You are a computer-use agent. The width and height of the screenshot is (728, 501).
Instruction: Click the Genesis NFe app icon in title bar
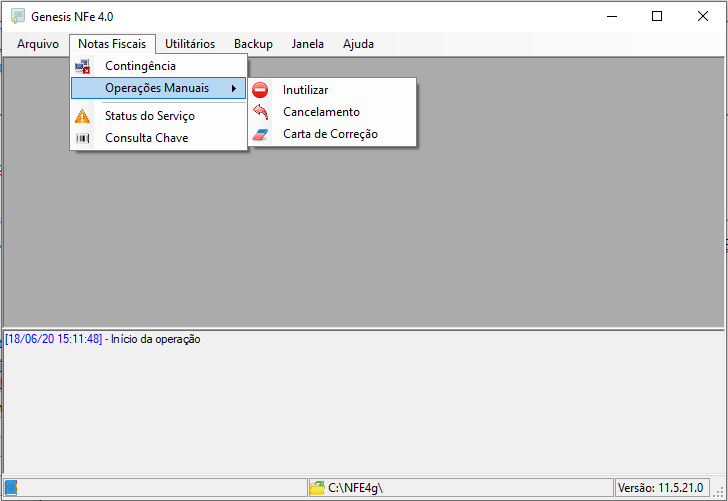tap(17, 16)
